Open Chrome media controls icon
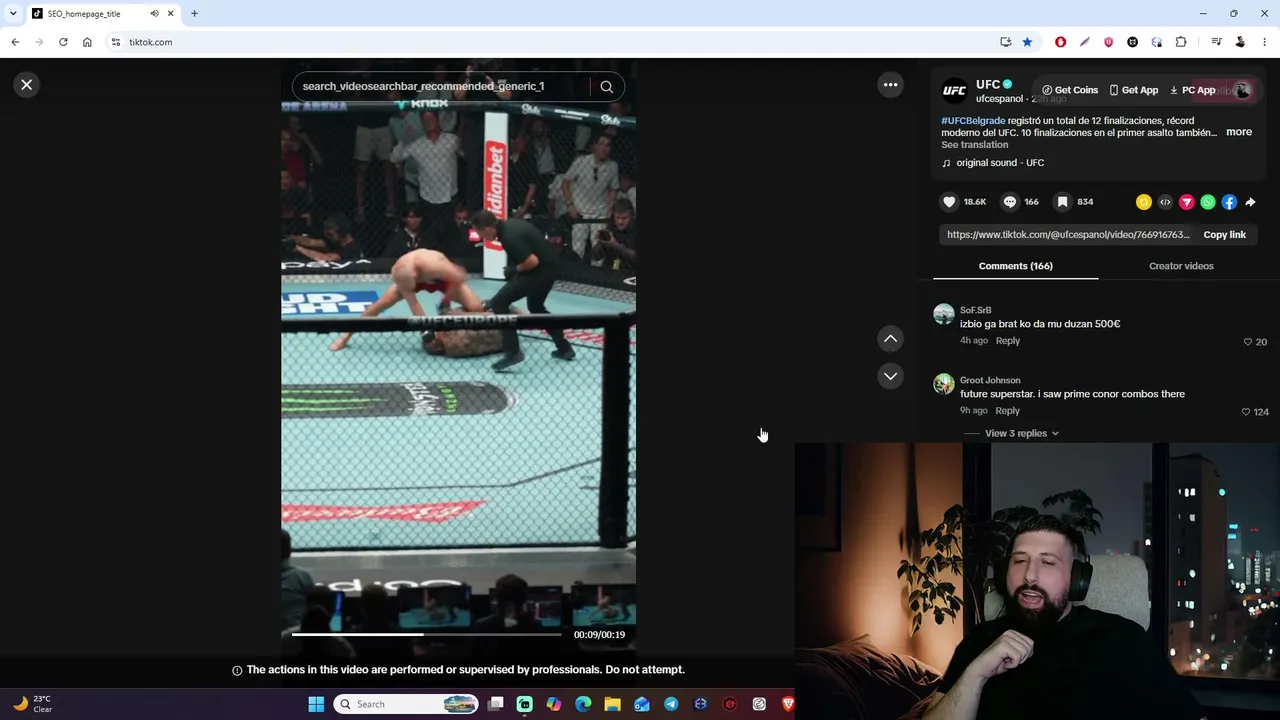The height and width of the screenshot is (720, 1280). 1216,42
